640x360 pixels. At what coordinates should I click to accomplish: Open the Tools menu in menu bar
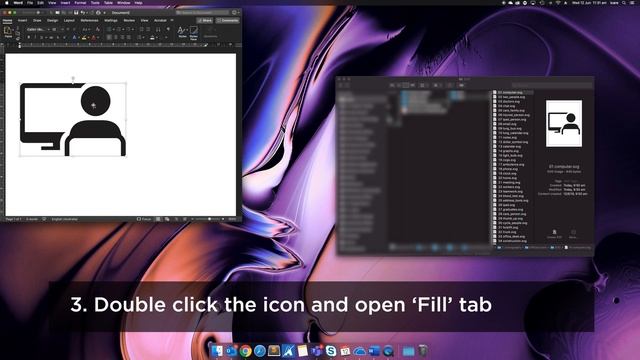point(95,3)
